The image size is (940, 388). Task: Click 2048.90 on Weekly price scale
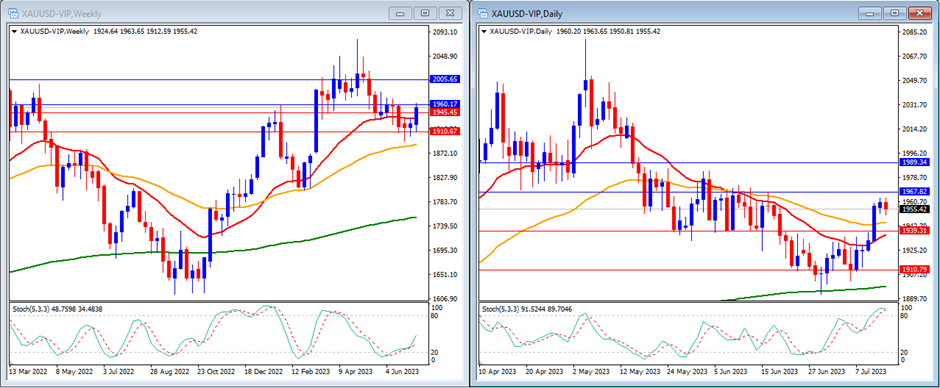pyautogui.click(x=445, y=56)
